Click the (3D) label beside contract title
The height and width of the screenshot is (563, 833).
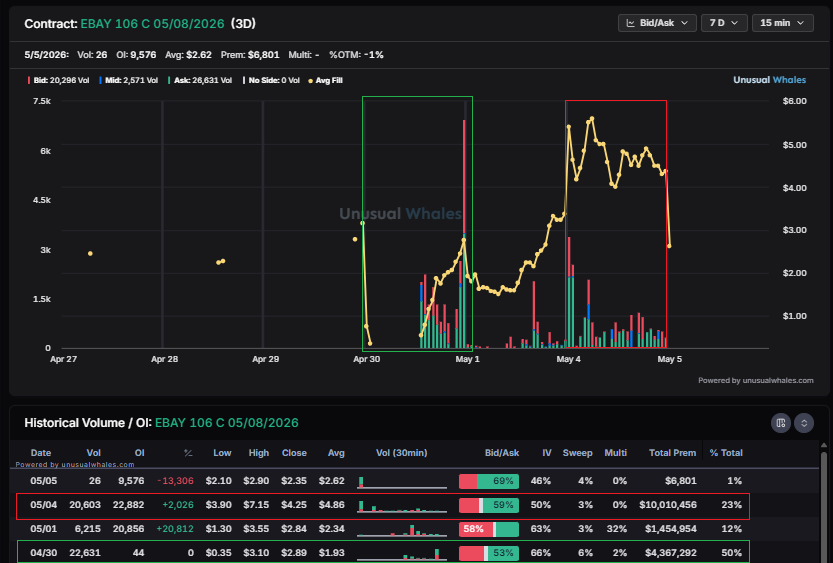(243, 24)
